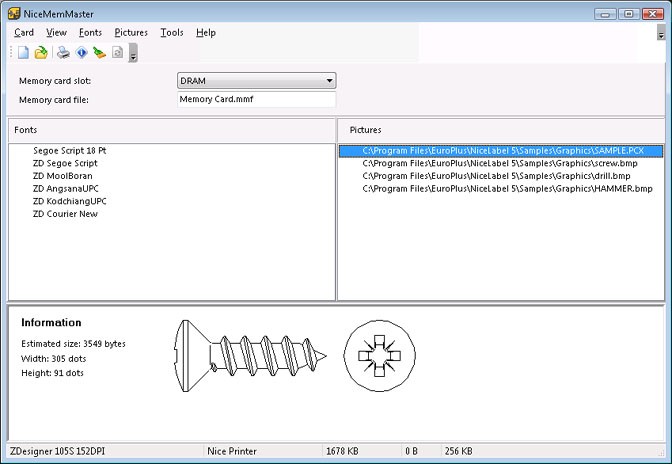This screenshot has width=672, height=464.
Task: Open a memory card file via folder icon
Action: pos(41,53)
